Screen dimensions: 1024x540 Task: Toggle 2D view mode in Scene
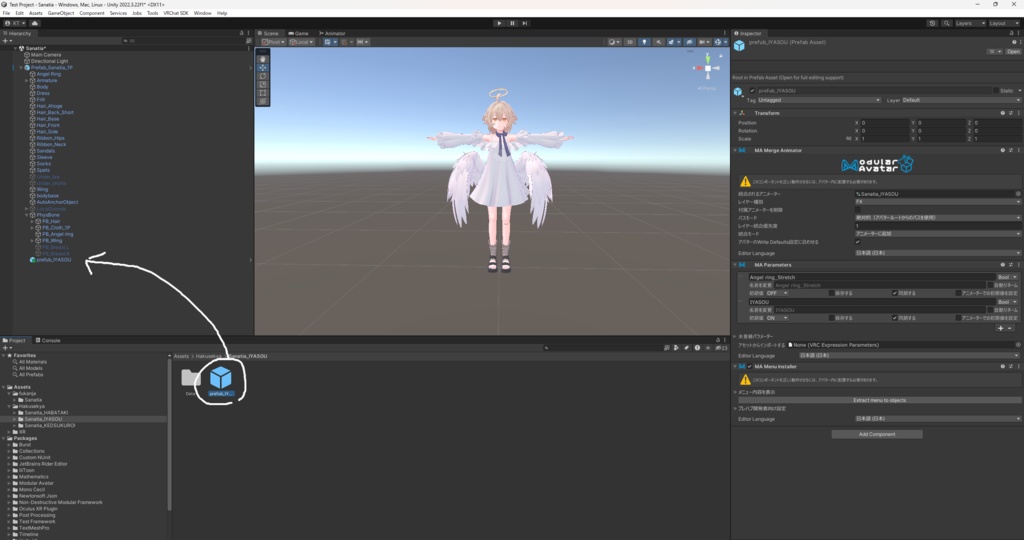pyautogui.click(x=630, y=42)
